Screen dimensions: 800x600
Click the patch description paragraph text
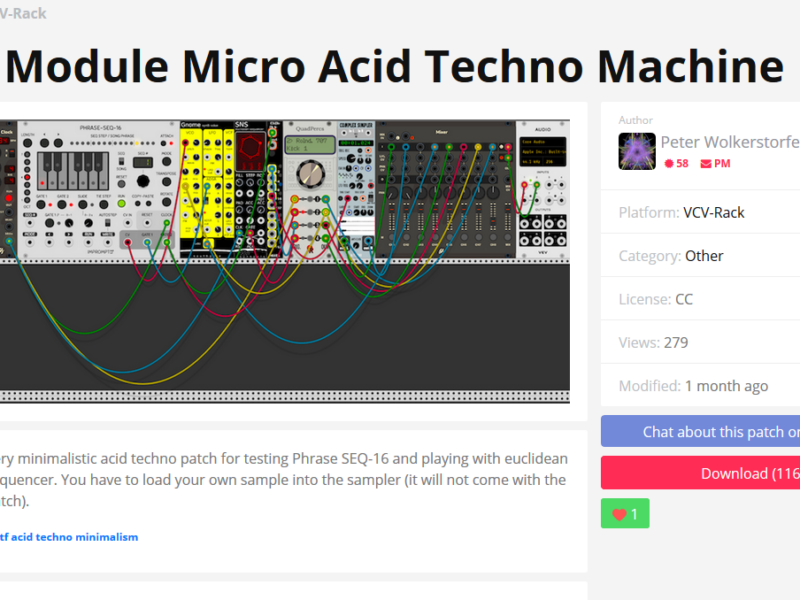[283, 480]
